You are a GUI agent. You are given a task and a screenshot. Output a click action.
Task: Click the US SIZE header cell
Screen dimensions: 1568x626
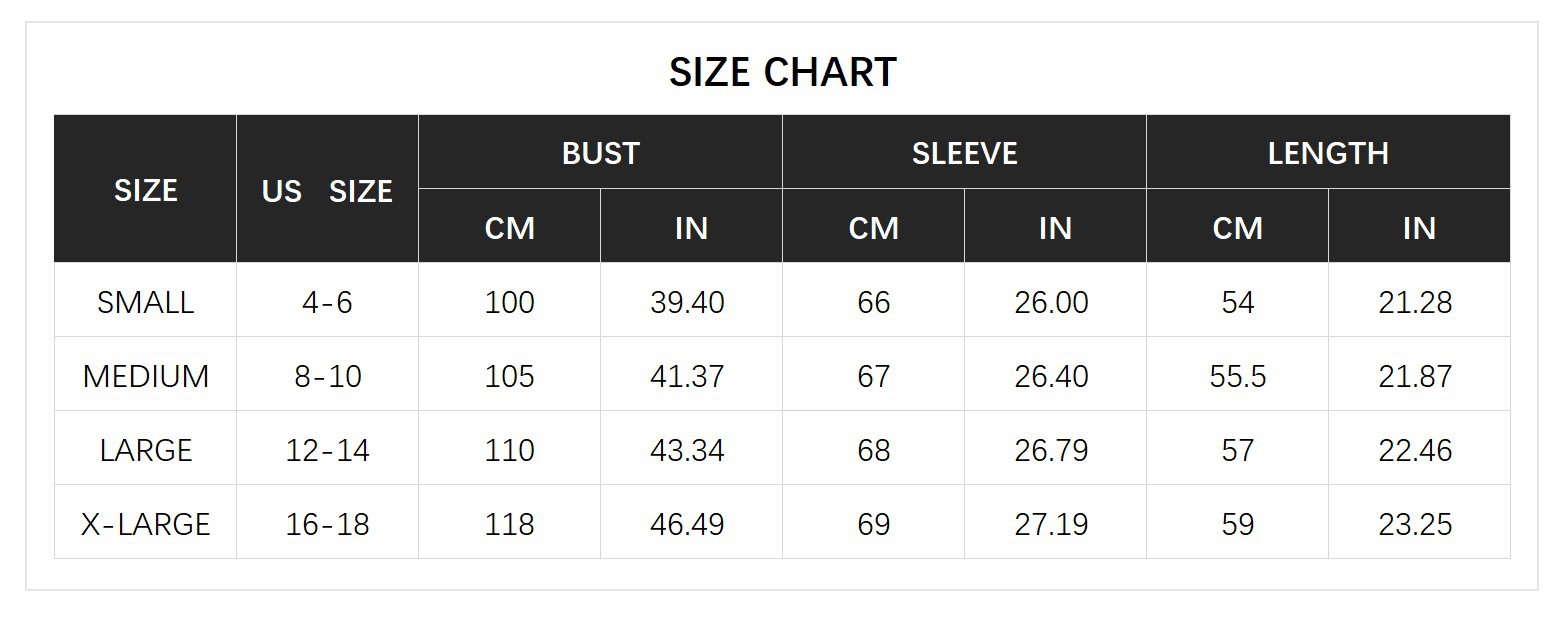tap(327, 190)
